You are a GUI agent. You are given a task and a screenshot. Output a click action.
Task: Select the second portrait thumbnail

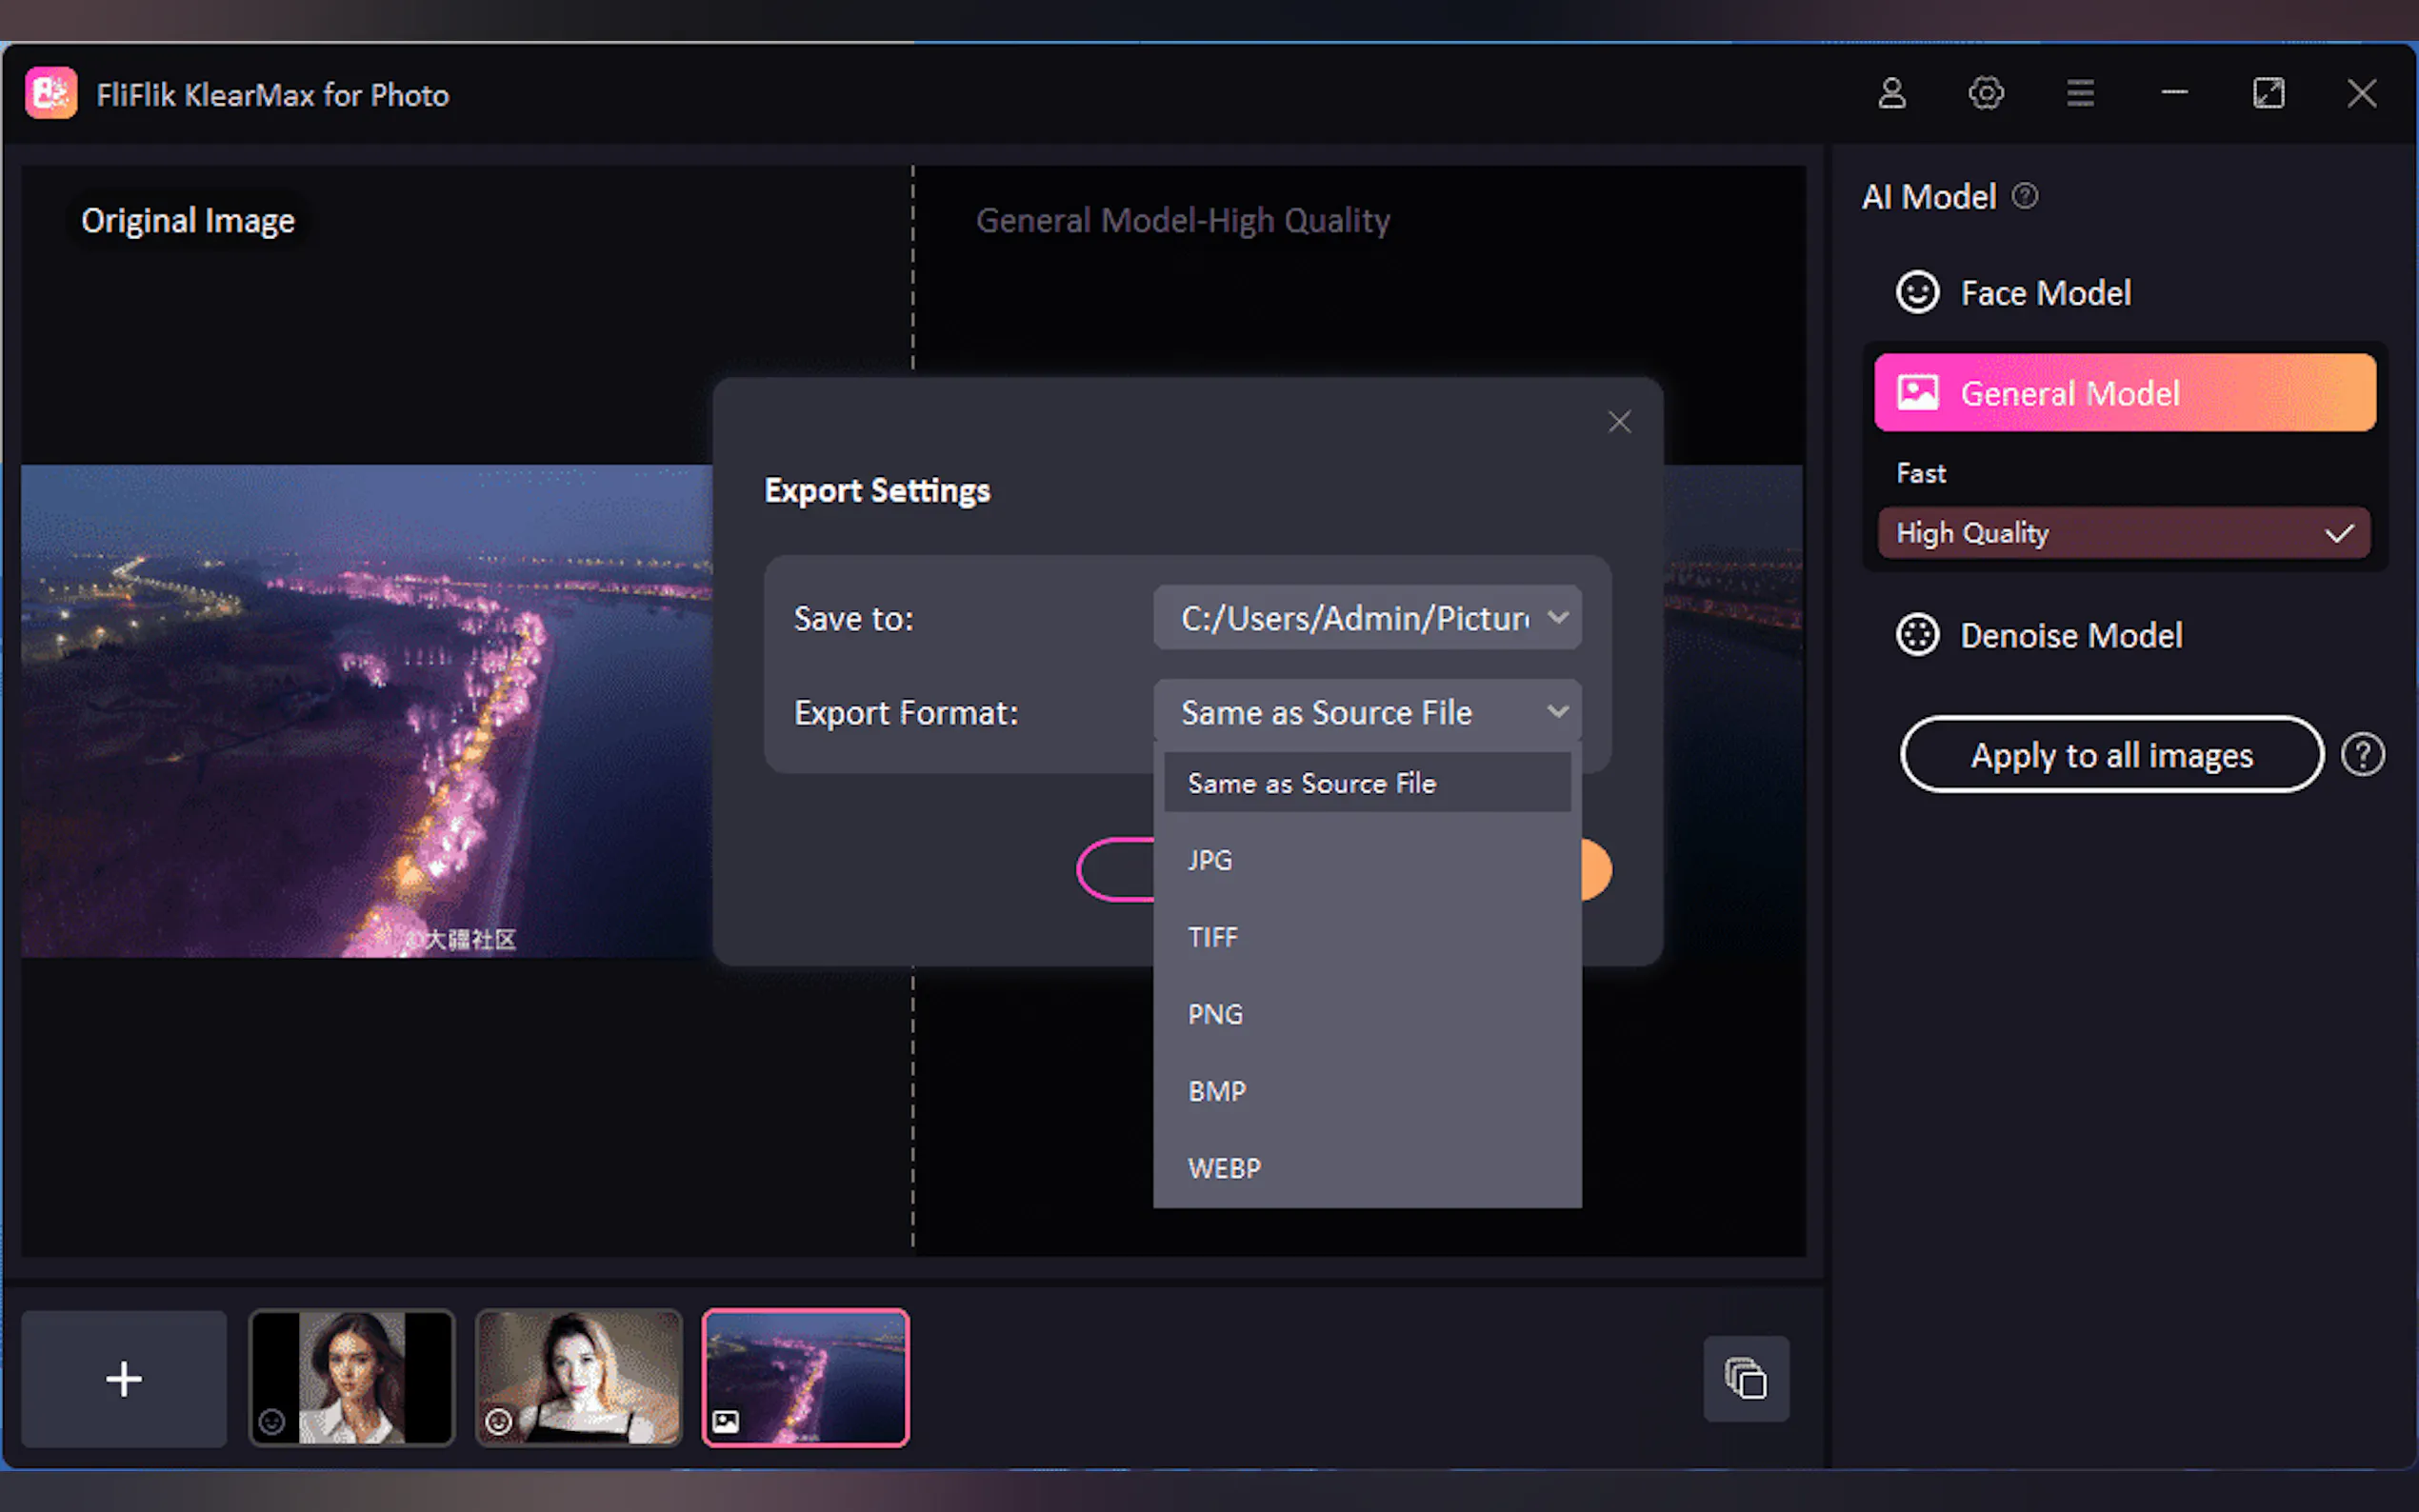pos(578,1378)
